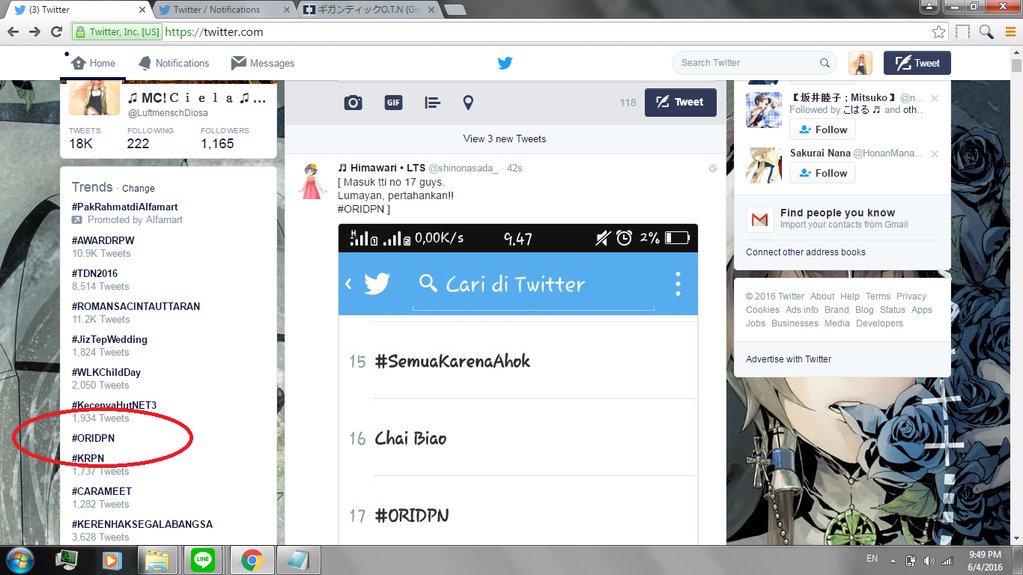This screenshot has height=575, width=1023.
Task: Open LINE from the taskbar
Action: [x=203, y=560]
